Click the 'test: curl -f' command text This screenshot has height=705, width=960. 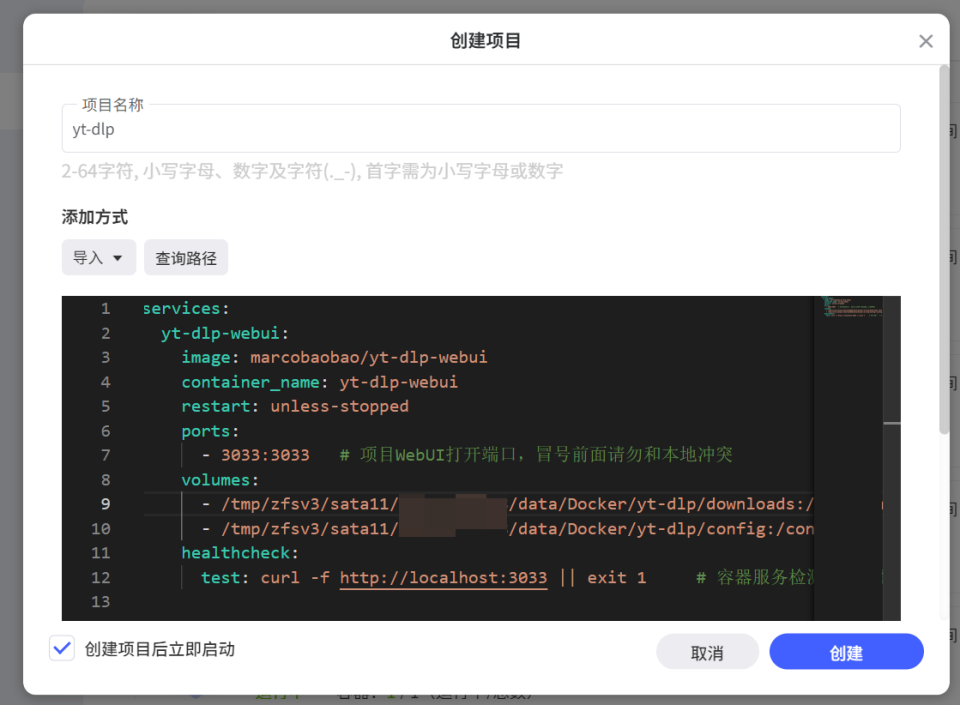point(266,578)
